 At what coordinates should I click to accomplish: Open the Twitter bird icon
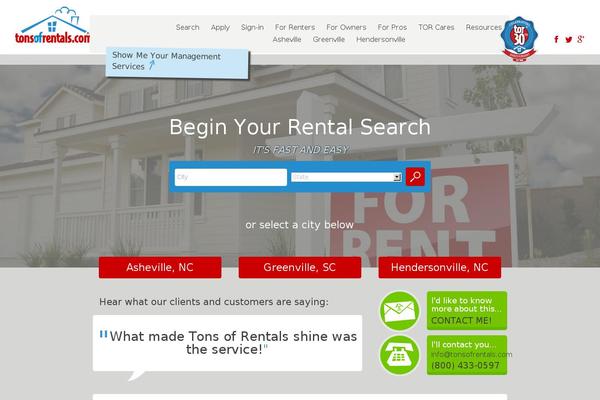(x=569, y=39)
